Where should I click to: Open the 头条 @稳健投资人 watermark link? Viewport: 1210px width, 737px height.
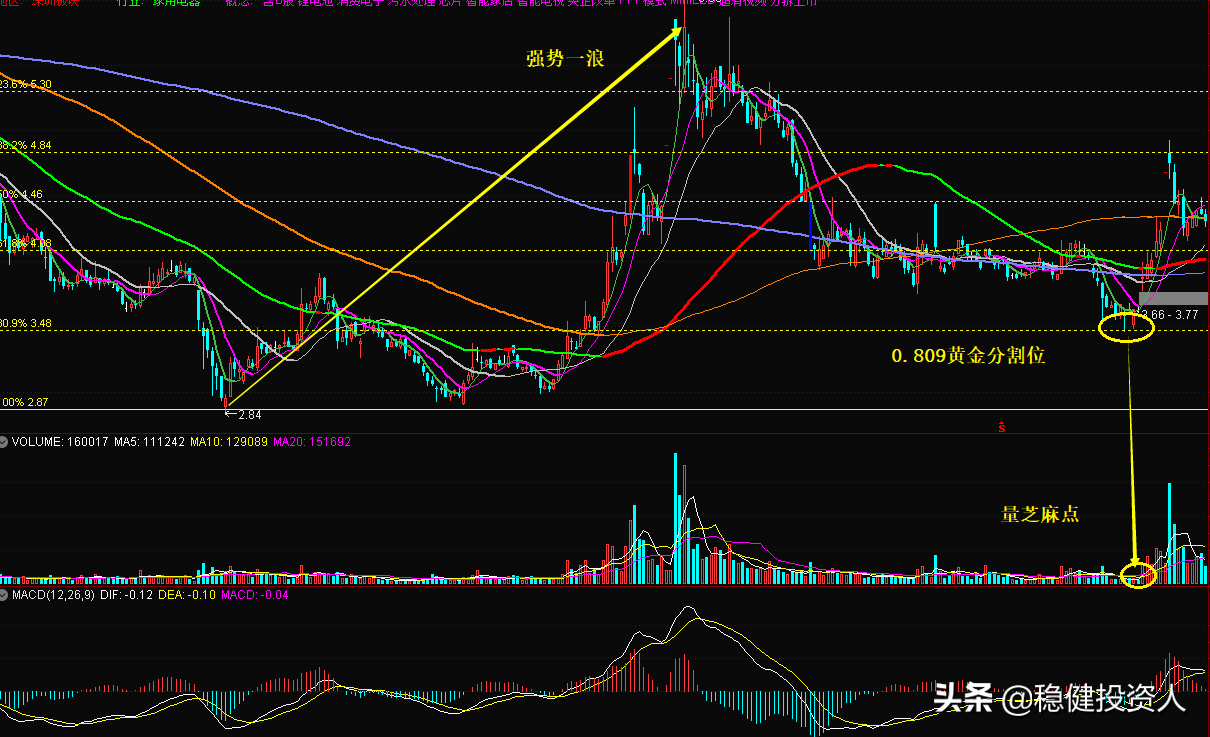(x=1060, y=697)
